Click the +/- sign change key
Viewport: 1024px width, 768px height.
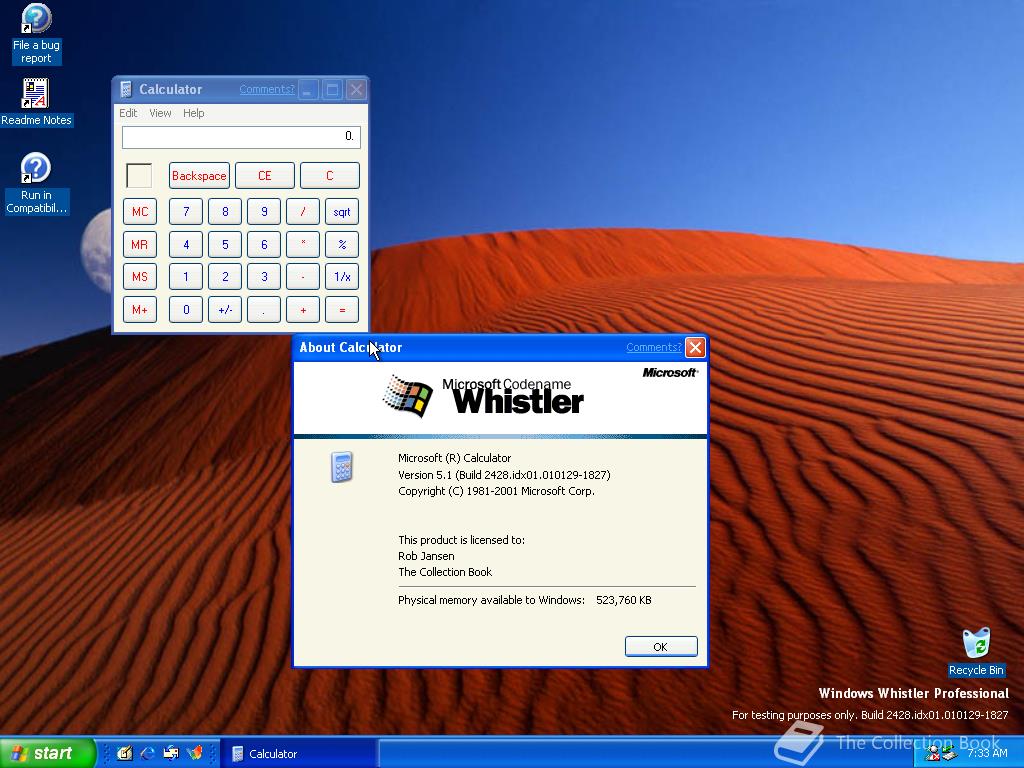(225, 310)
